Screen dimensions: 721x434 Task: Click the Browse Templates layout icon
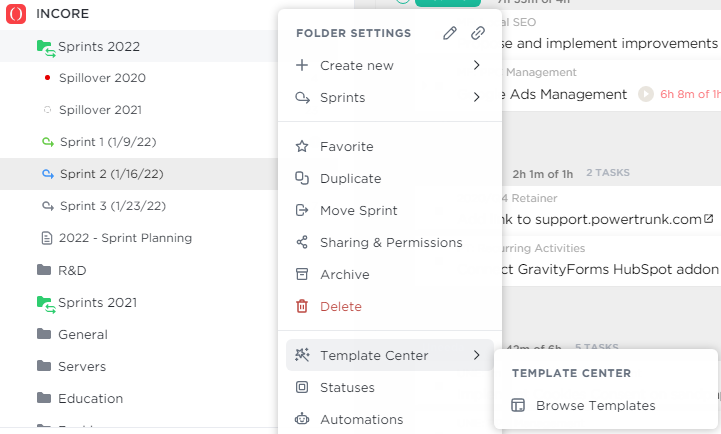tap(518, 405)
